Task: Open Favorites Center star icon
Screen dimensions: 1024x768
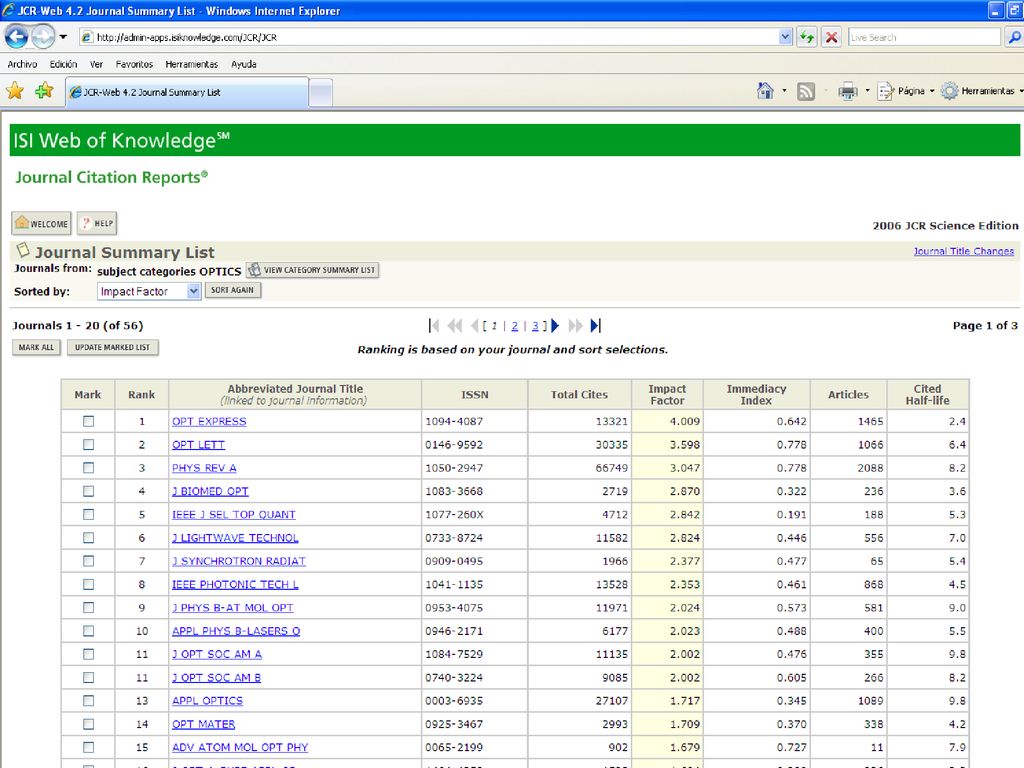Action: 15,91
